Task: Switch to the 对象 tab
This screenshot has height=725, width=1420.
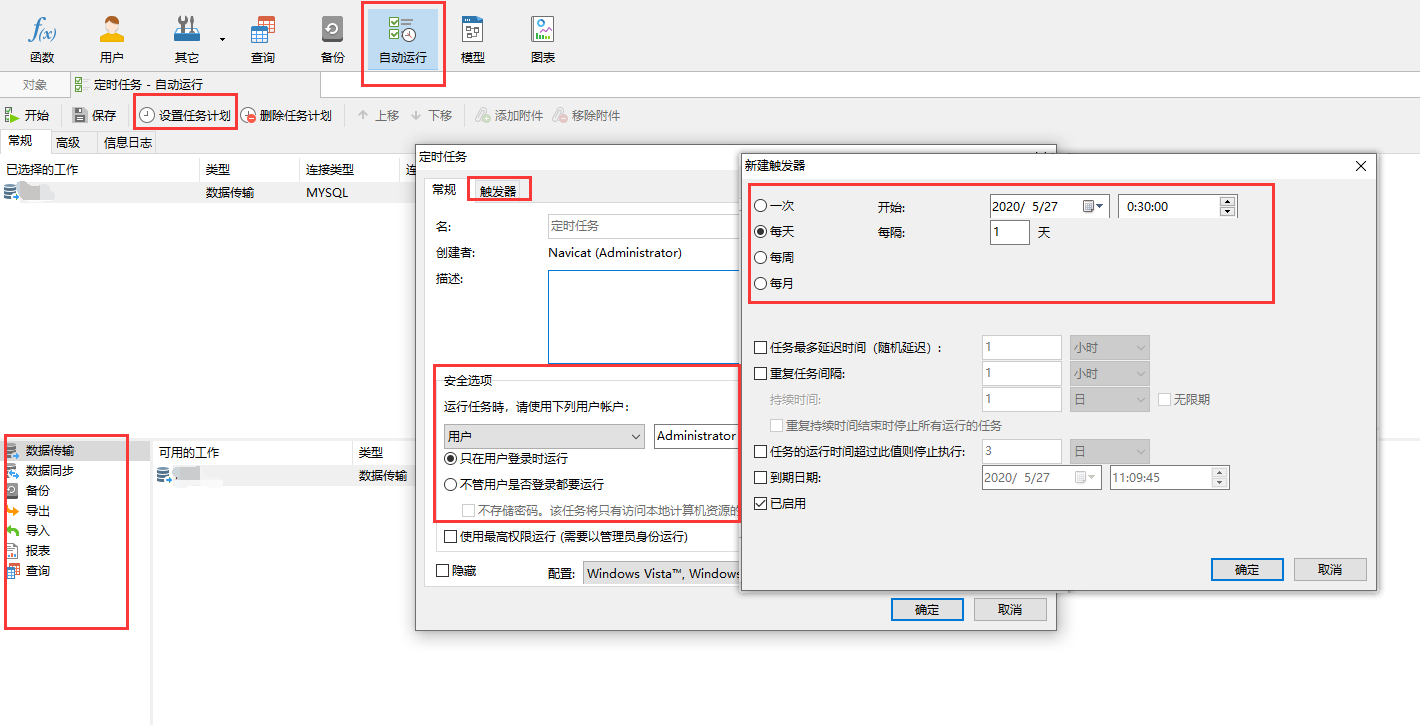Action: tap(35, 85)
